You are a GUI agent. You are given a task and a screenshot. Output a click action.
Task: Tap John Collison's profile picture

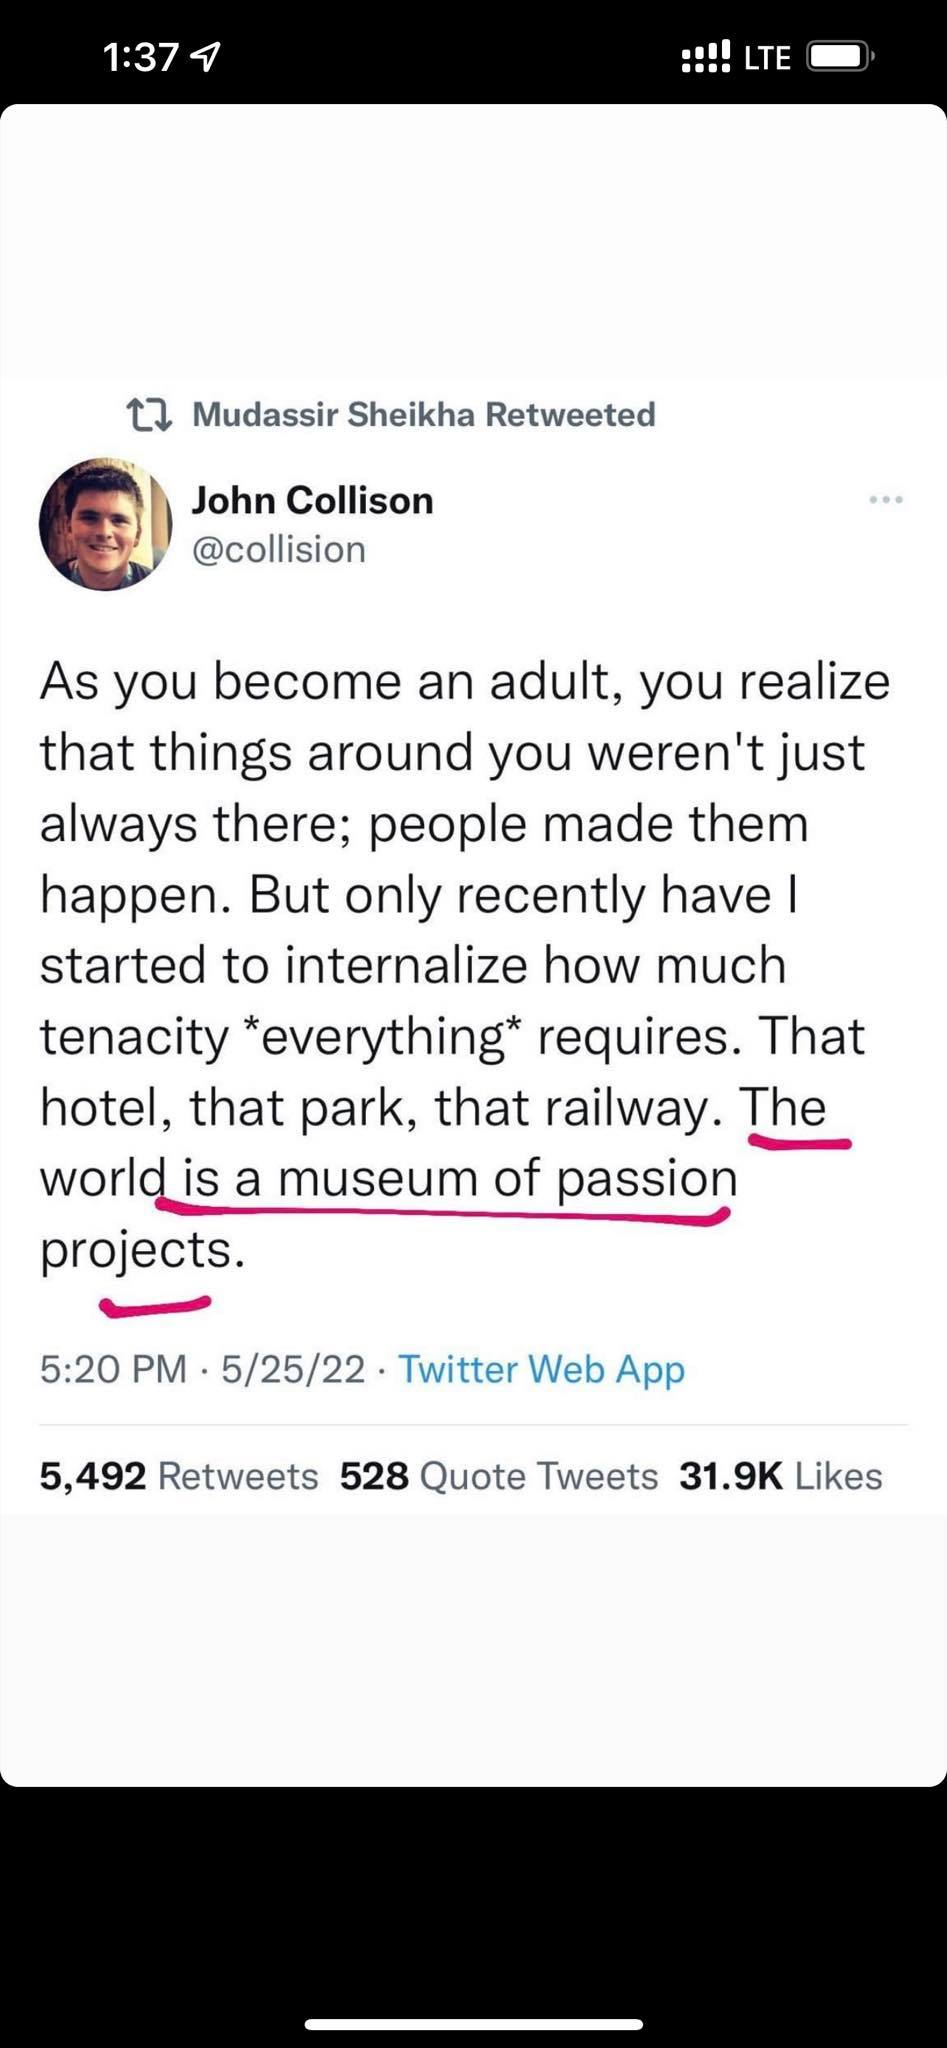pyautogui.click(x=105, y=524)
